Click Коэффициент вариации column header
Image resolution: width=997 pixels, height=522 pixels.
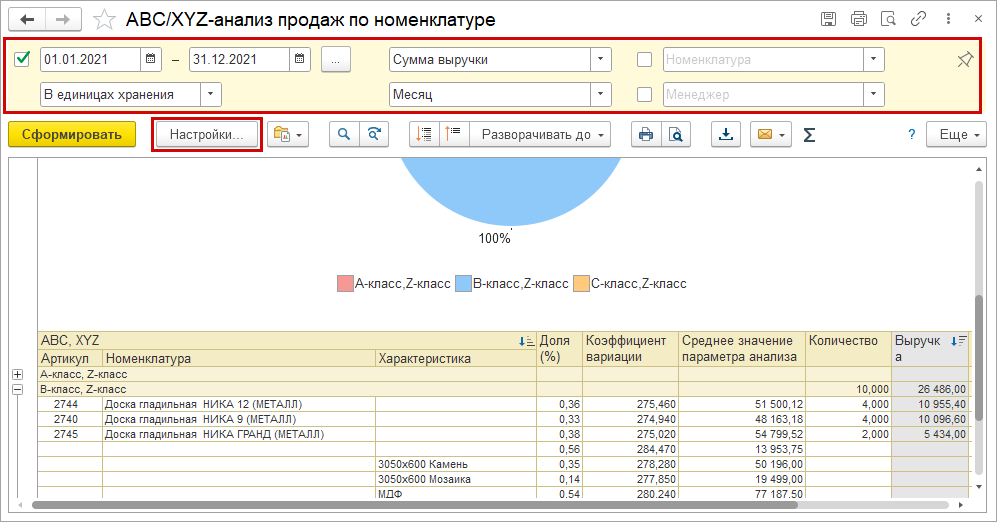tap(631, 348)
